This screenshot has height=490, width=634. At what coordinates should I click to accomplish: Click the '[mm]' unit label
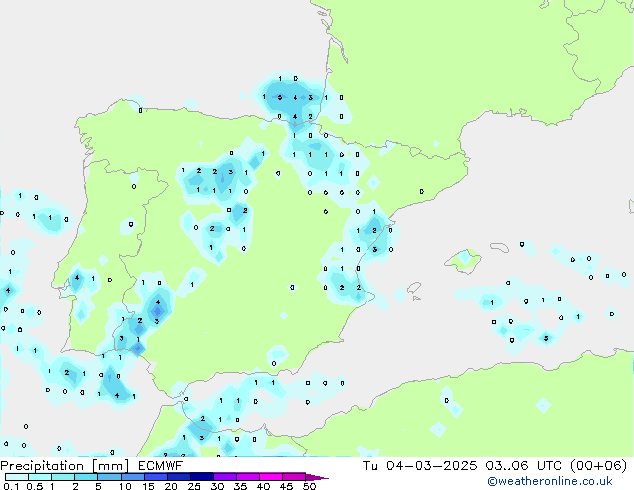pos(110,466)
